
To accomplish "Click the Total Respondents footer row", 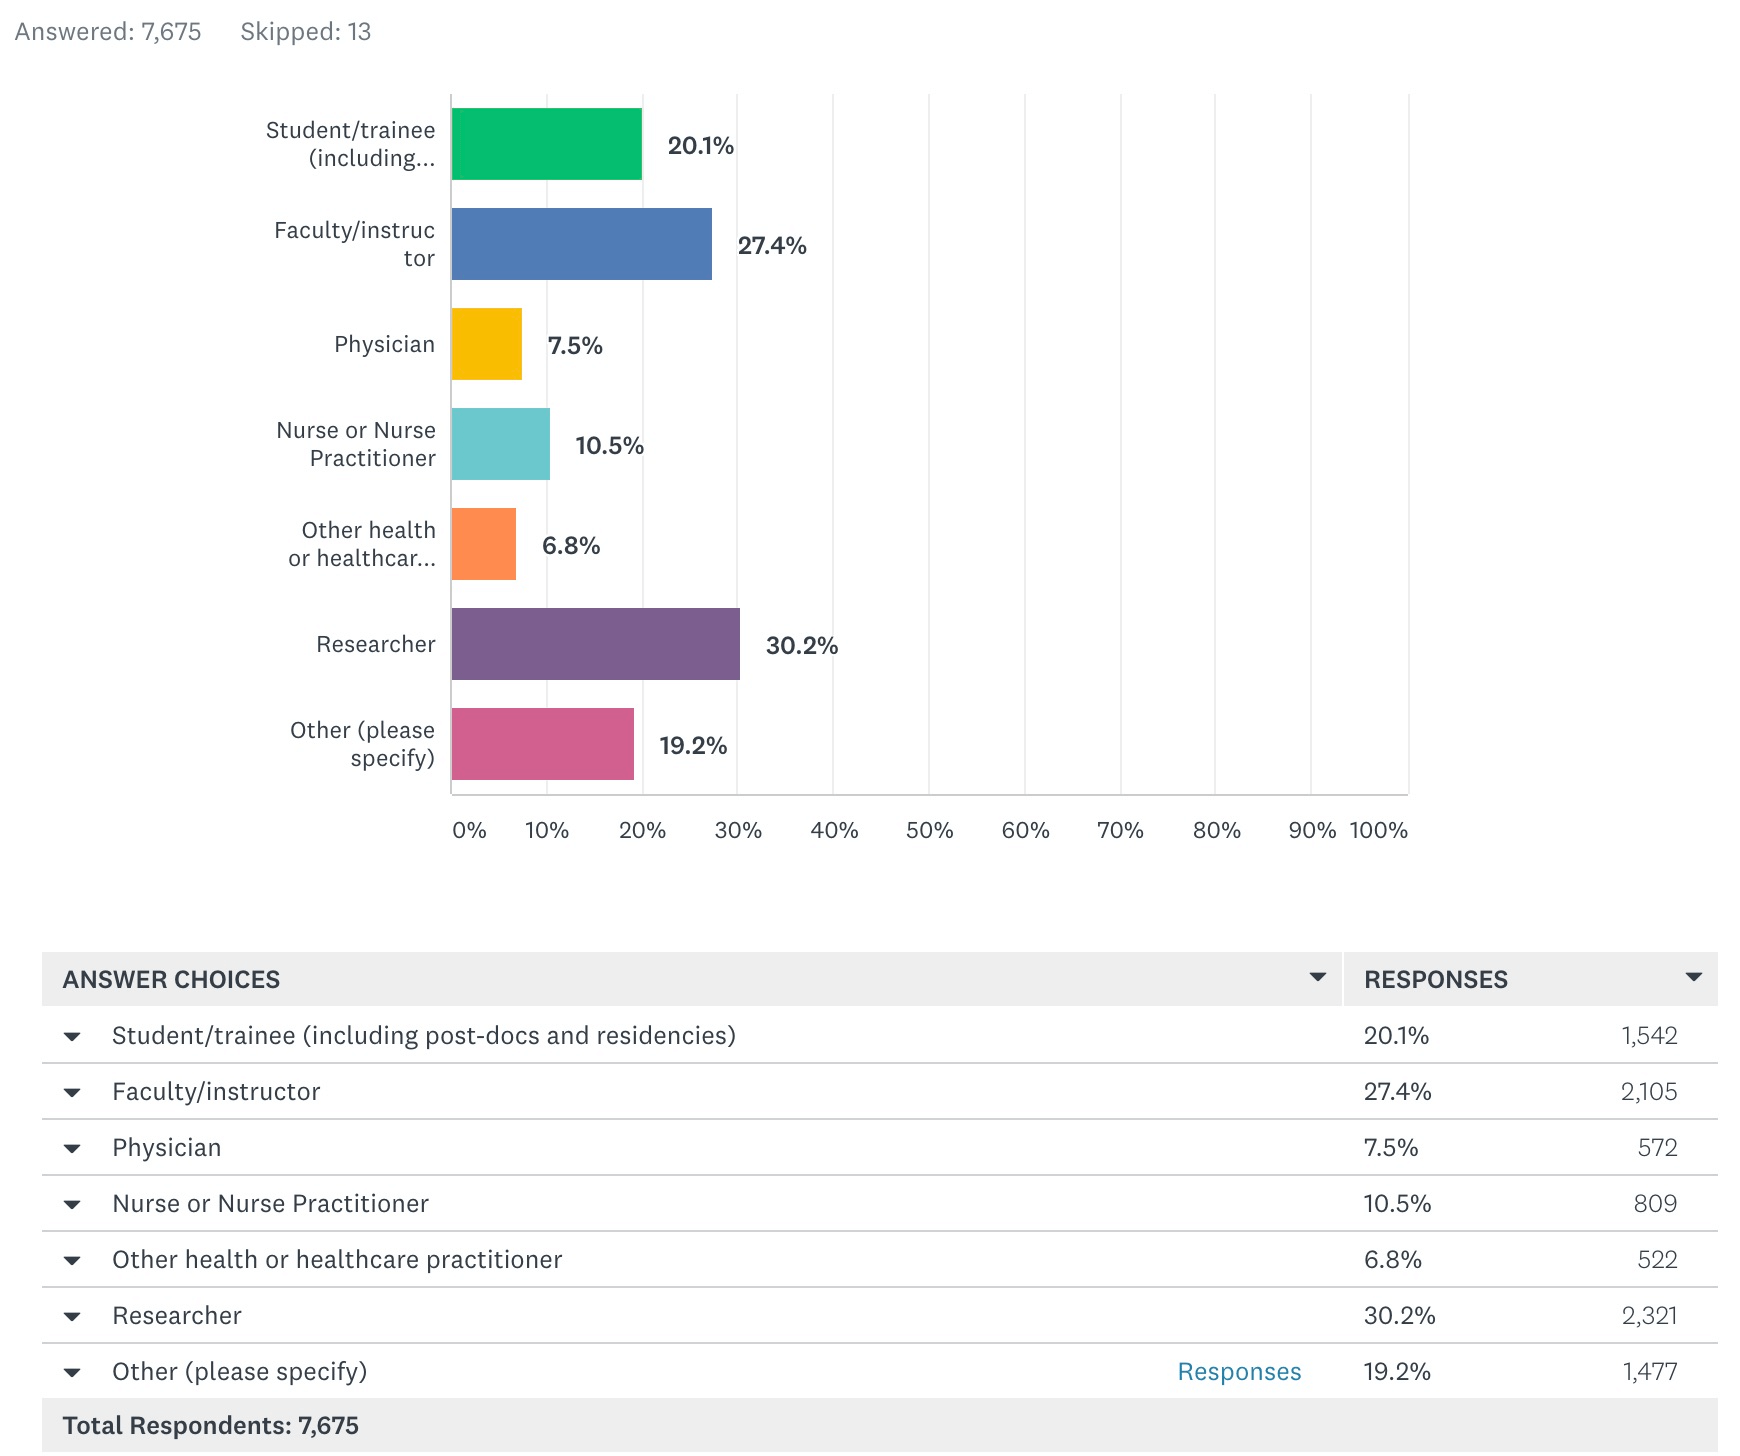I will [x=880, y=1425].
